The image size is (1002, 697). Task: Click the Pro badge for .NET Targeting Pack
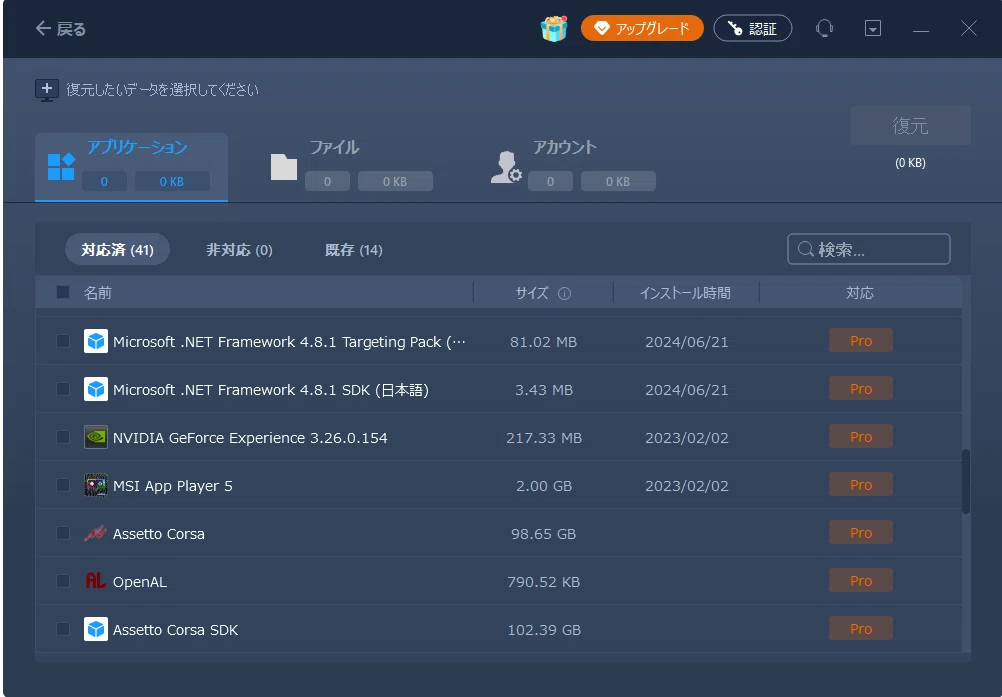point(861,341)
